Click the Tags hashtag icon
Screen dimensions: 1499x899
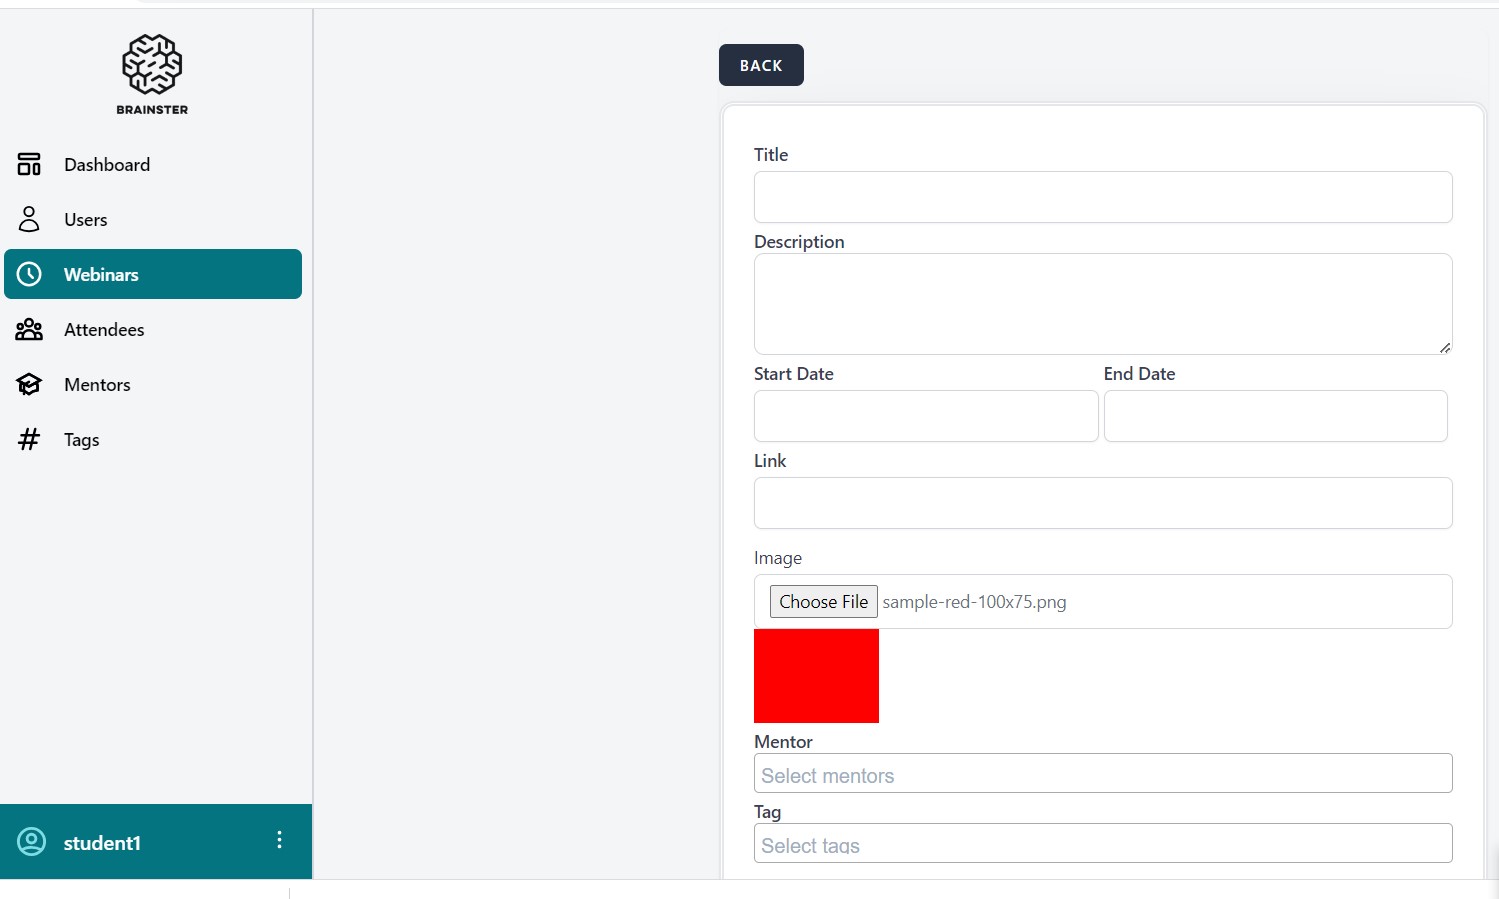point(29,440)
